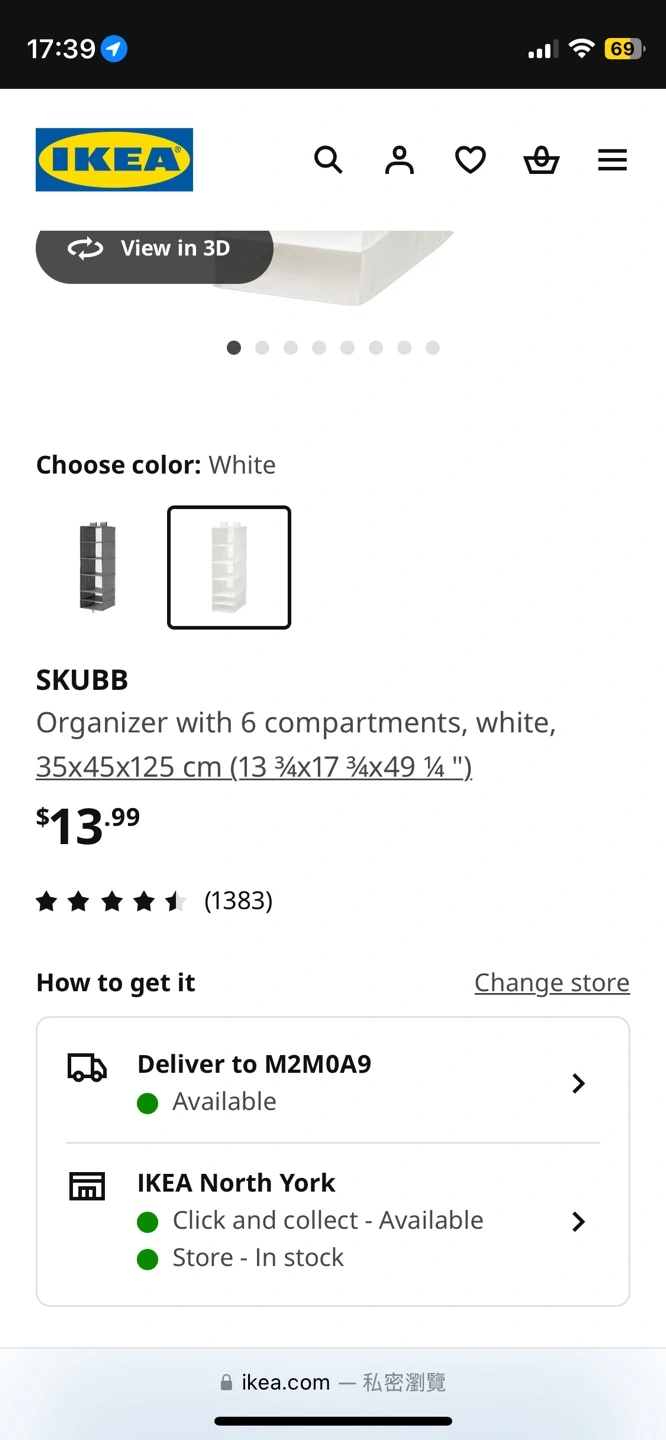
Task: Tap the star rating to view reviews
Action: point(112,902)
